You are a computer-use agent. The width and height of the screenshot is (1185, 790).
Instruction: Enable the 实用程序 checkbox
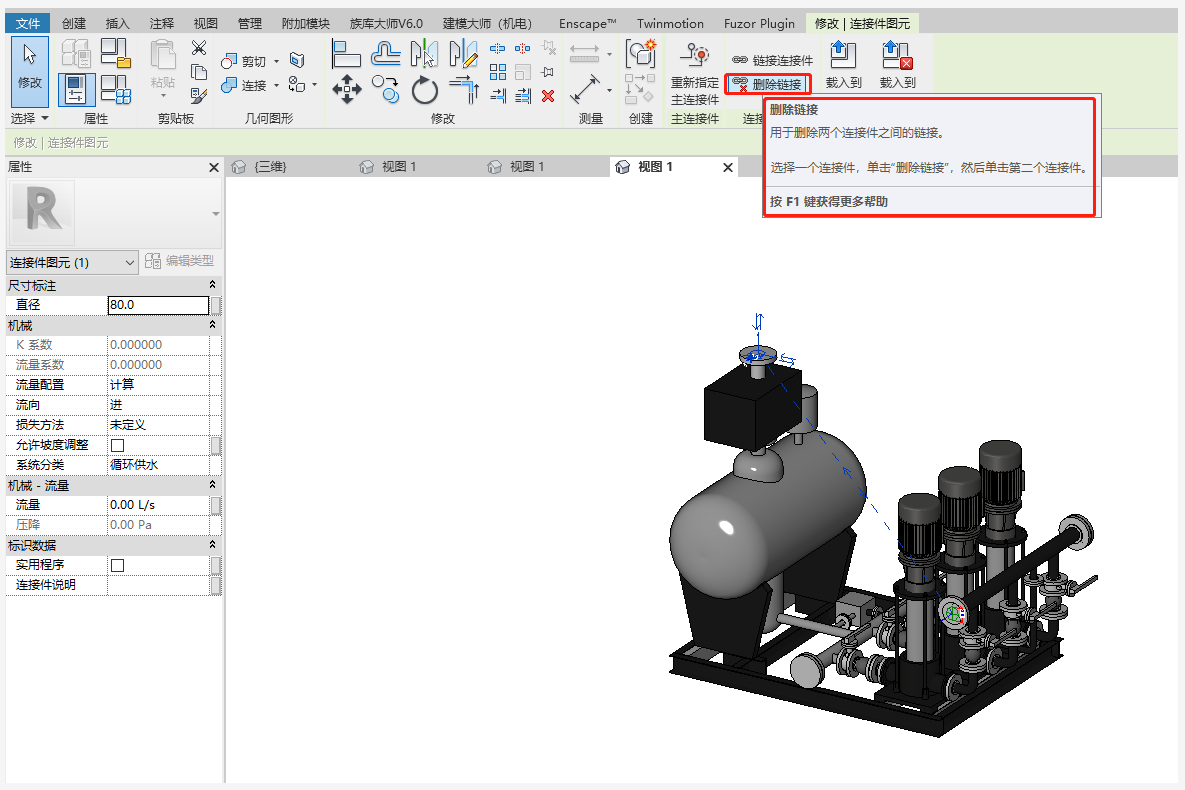coord(117,565)
